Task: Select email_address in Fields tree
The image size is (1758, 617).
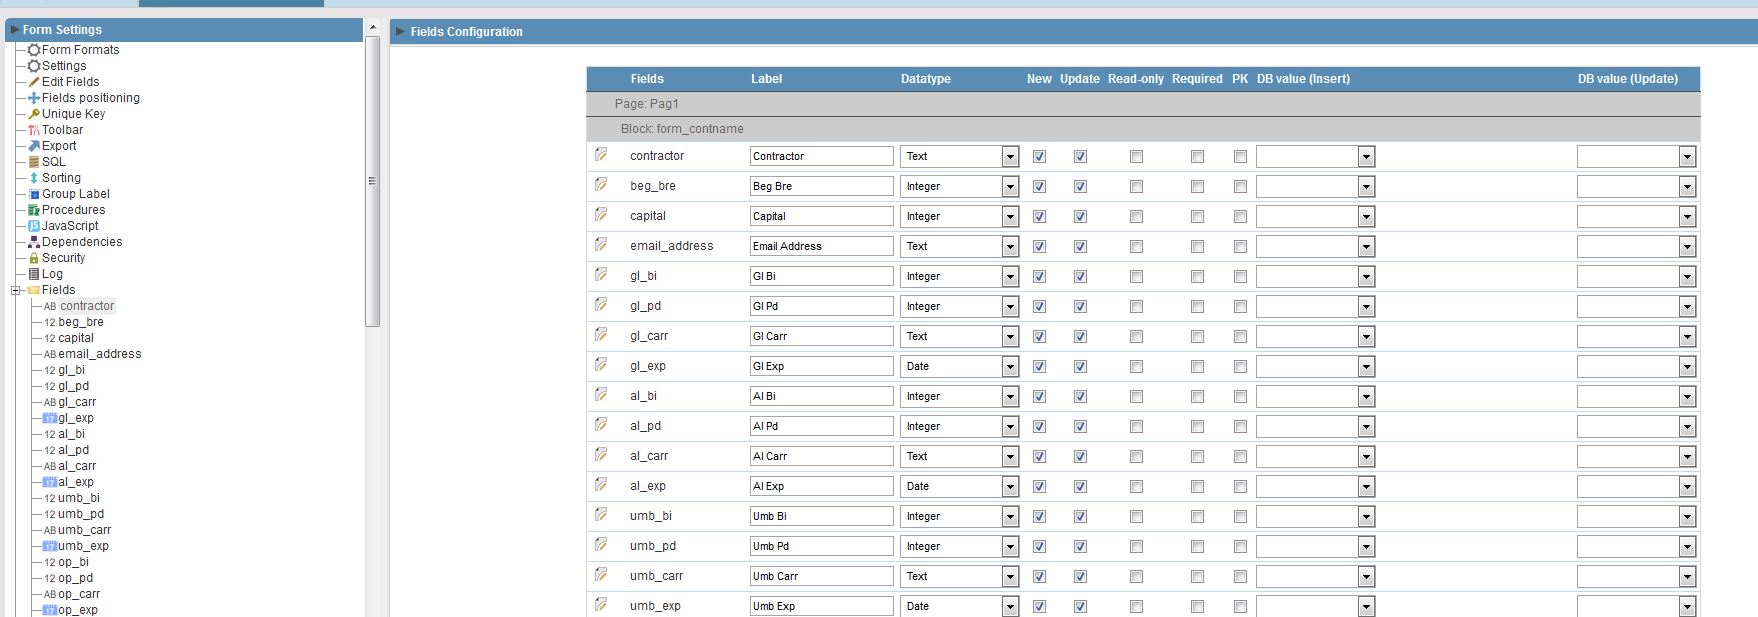Action: [x=99, y=354]
